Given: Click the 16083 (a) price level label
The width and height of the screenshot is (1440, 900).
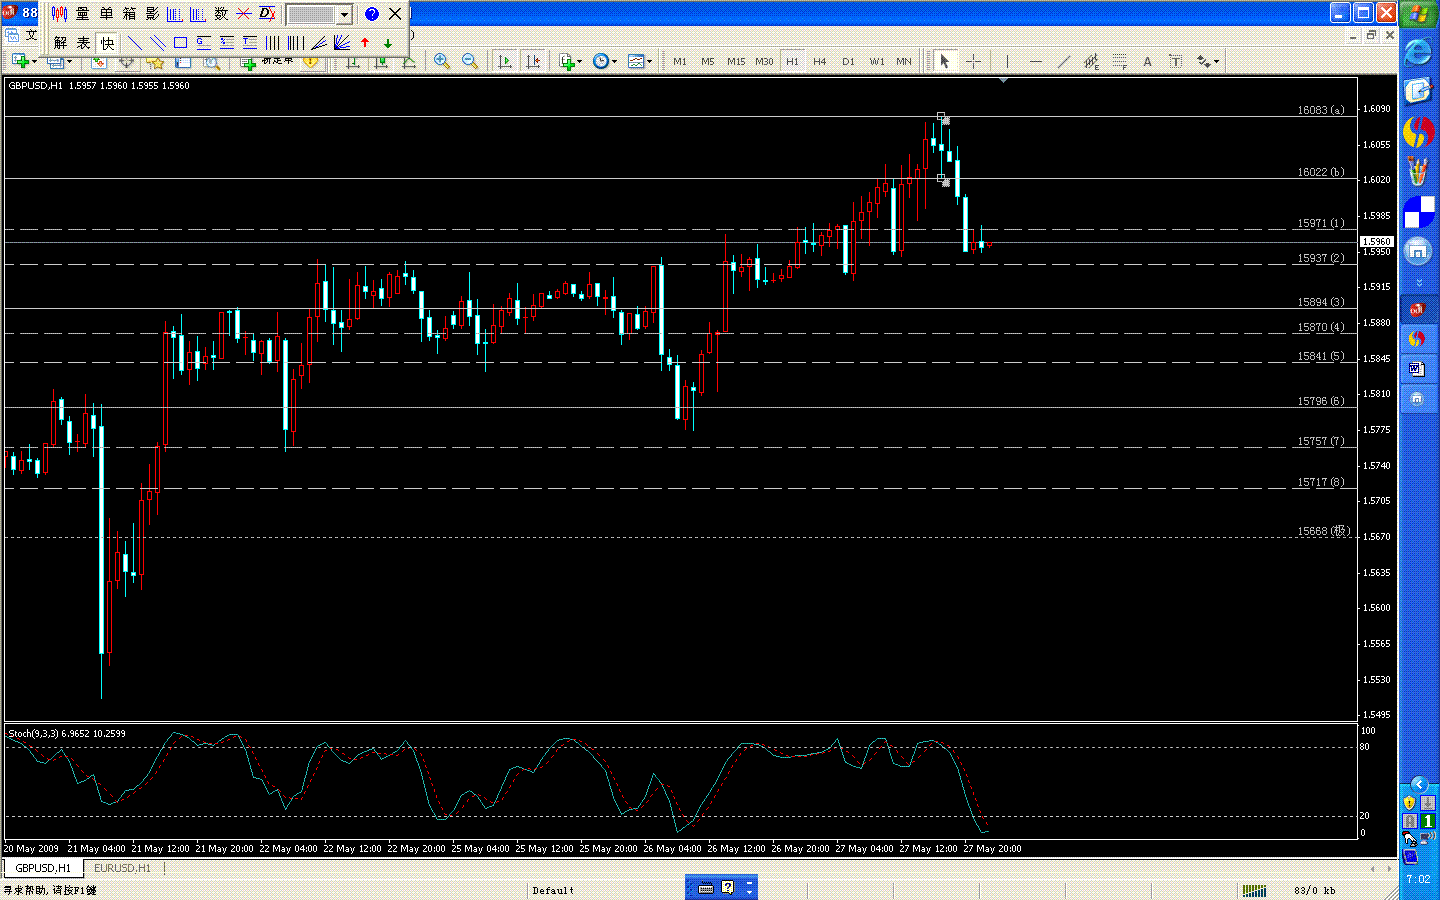Looking at the screenshot, I should tap(1321, 110).
